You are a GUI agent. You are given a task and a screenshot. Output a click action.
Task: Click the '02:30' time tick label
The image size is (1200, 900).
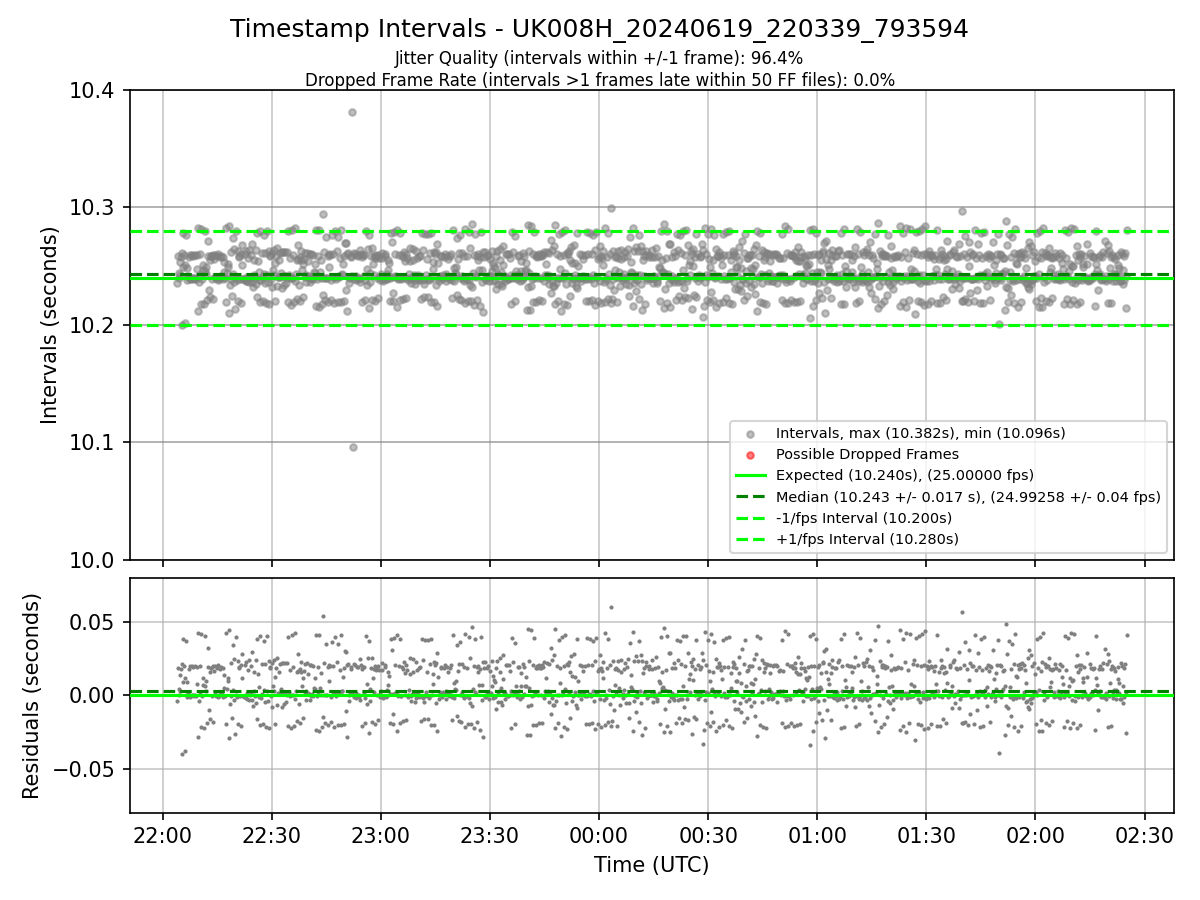[x=1144, y=835]
